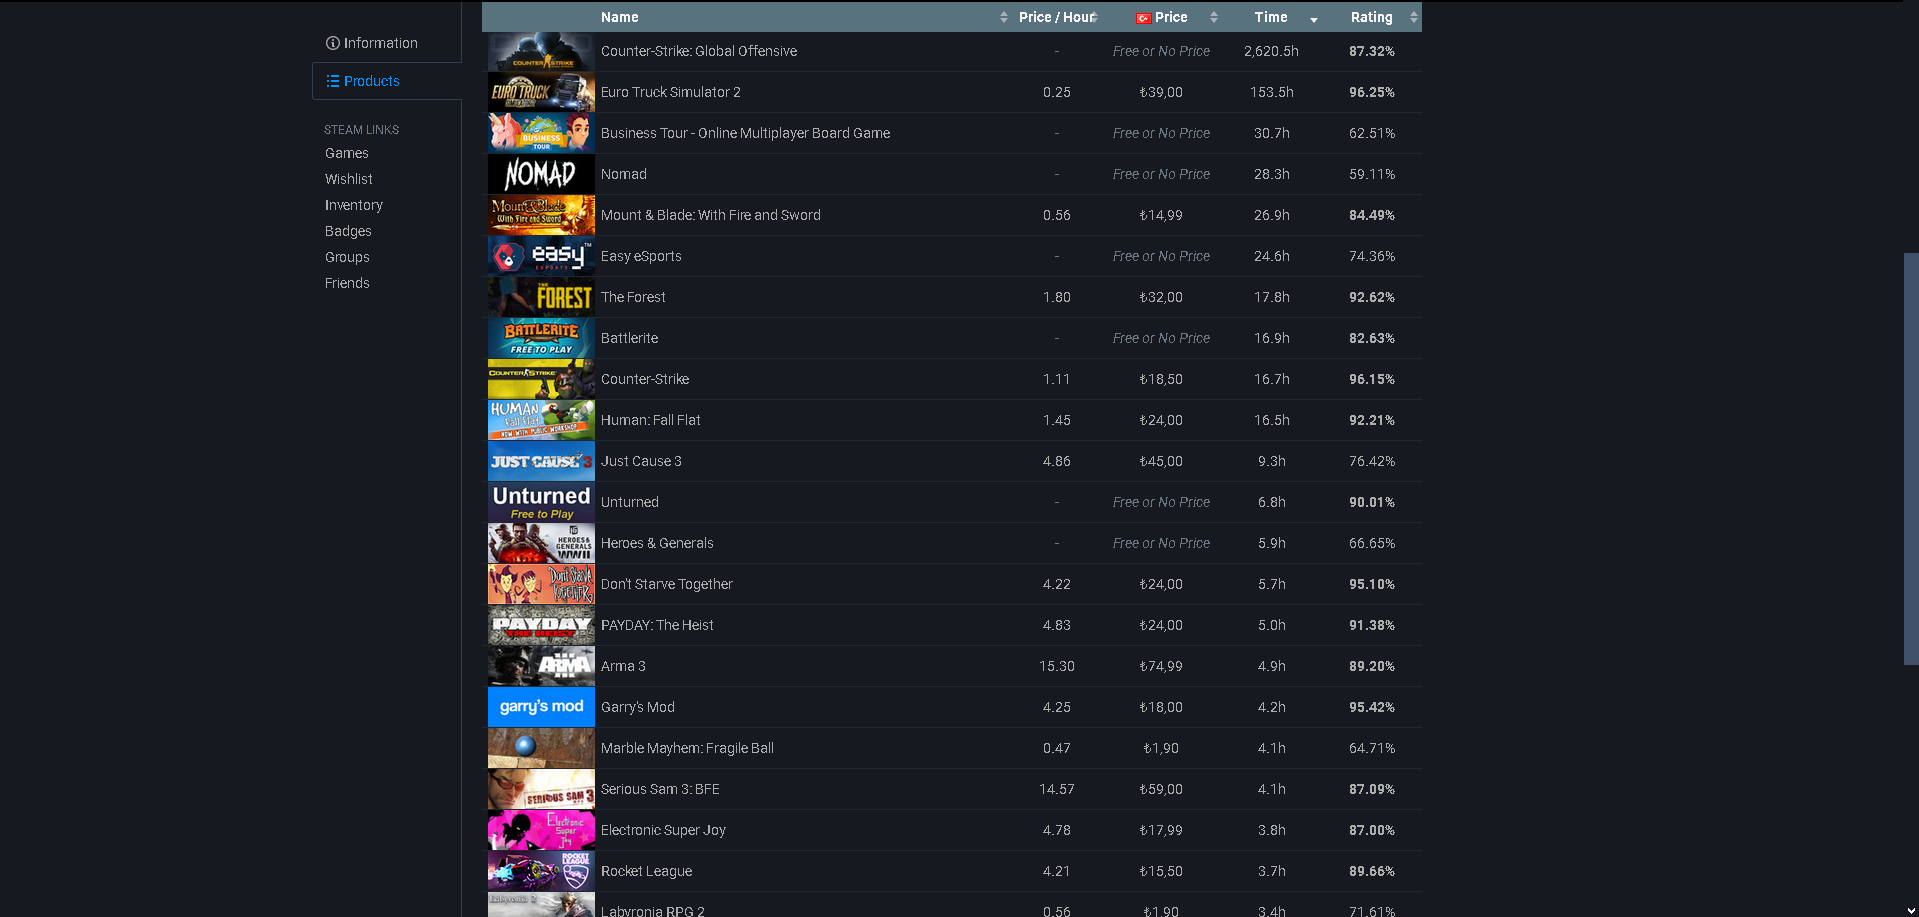Sort table by Price / Hour column
1919x917 pixels.
(1056, 17)
